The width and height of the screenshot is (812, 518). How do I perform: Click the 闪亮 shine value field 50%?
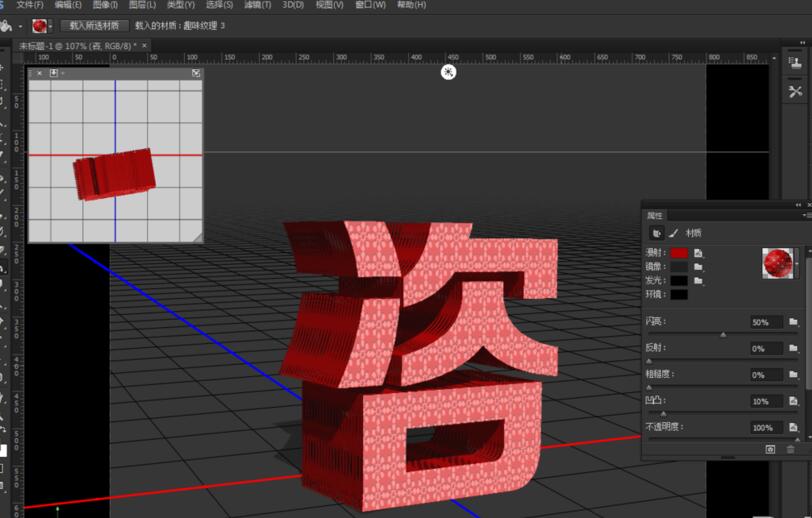(766, 322)
